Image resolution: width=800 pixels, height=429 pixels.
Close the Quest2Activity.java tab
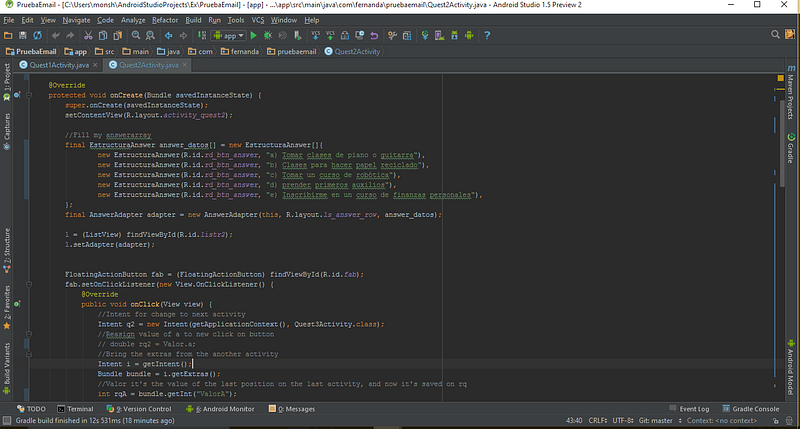tap(185, 65)
